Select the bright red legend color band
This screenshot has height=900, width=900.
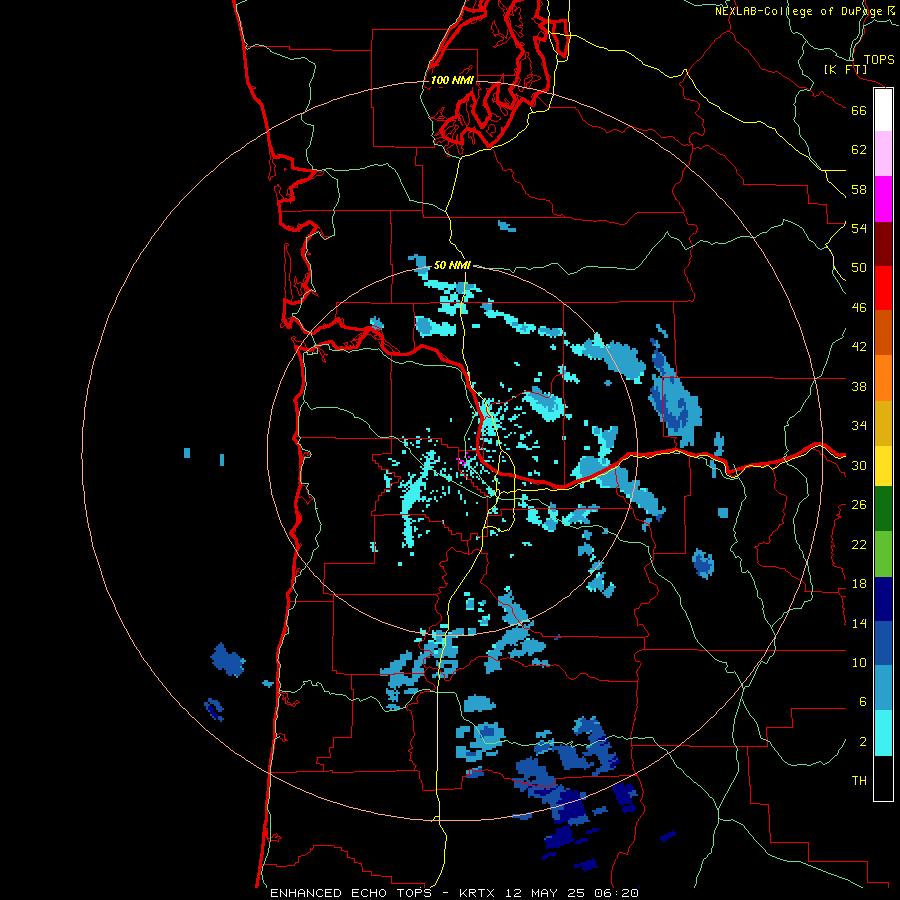[x=883, y=288]
